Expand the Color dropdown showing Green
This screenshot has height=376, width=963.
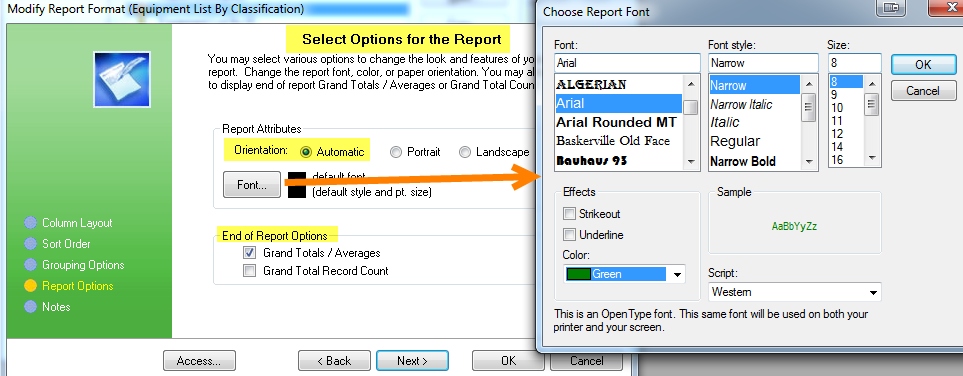(x=677, y=275)
